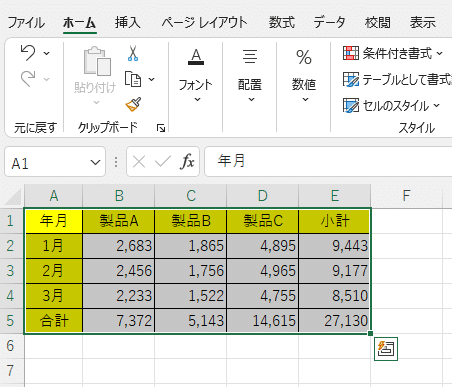Click the Copy icon
The width and height of the screenshot is (452, 387).
click(133, 79)
